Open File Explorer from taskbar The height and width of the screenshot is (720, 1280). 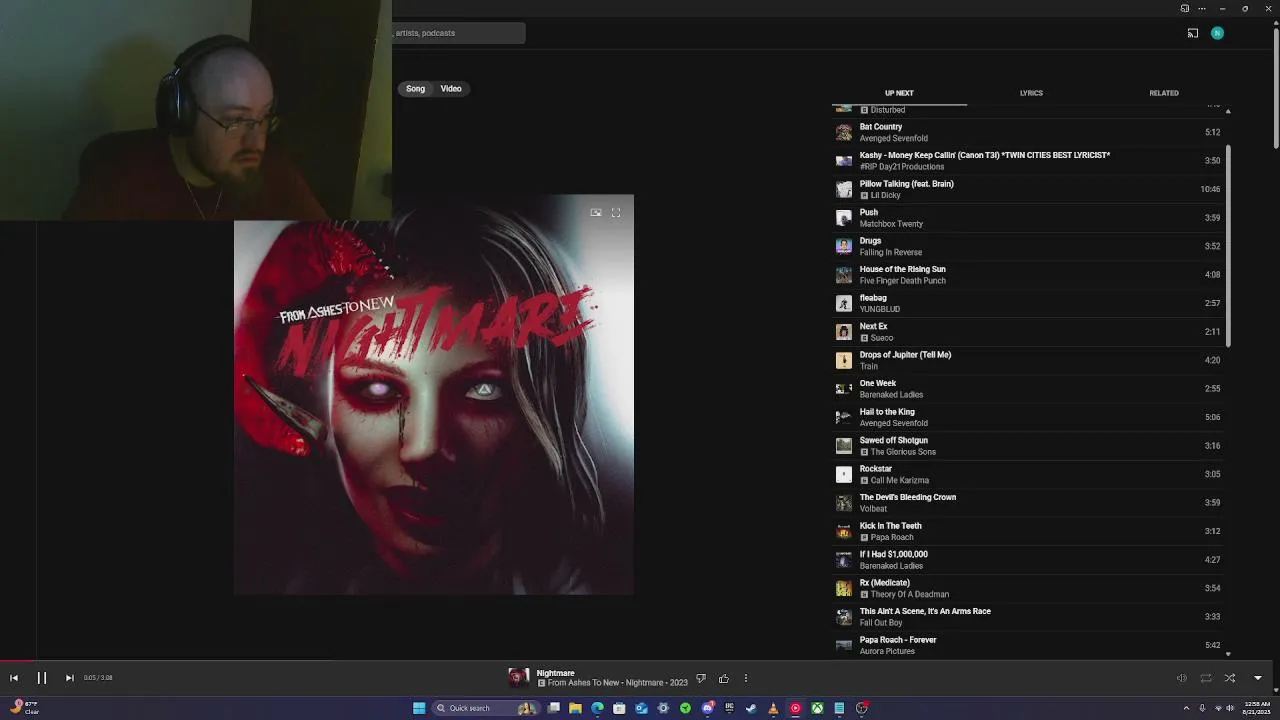[575, 708]
